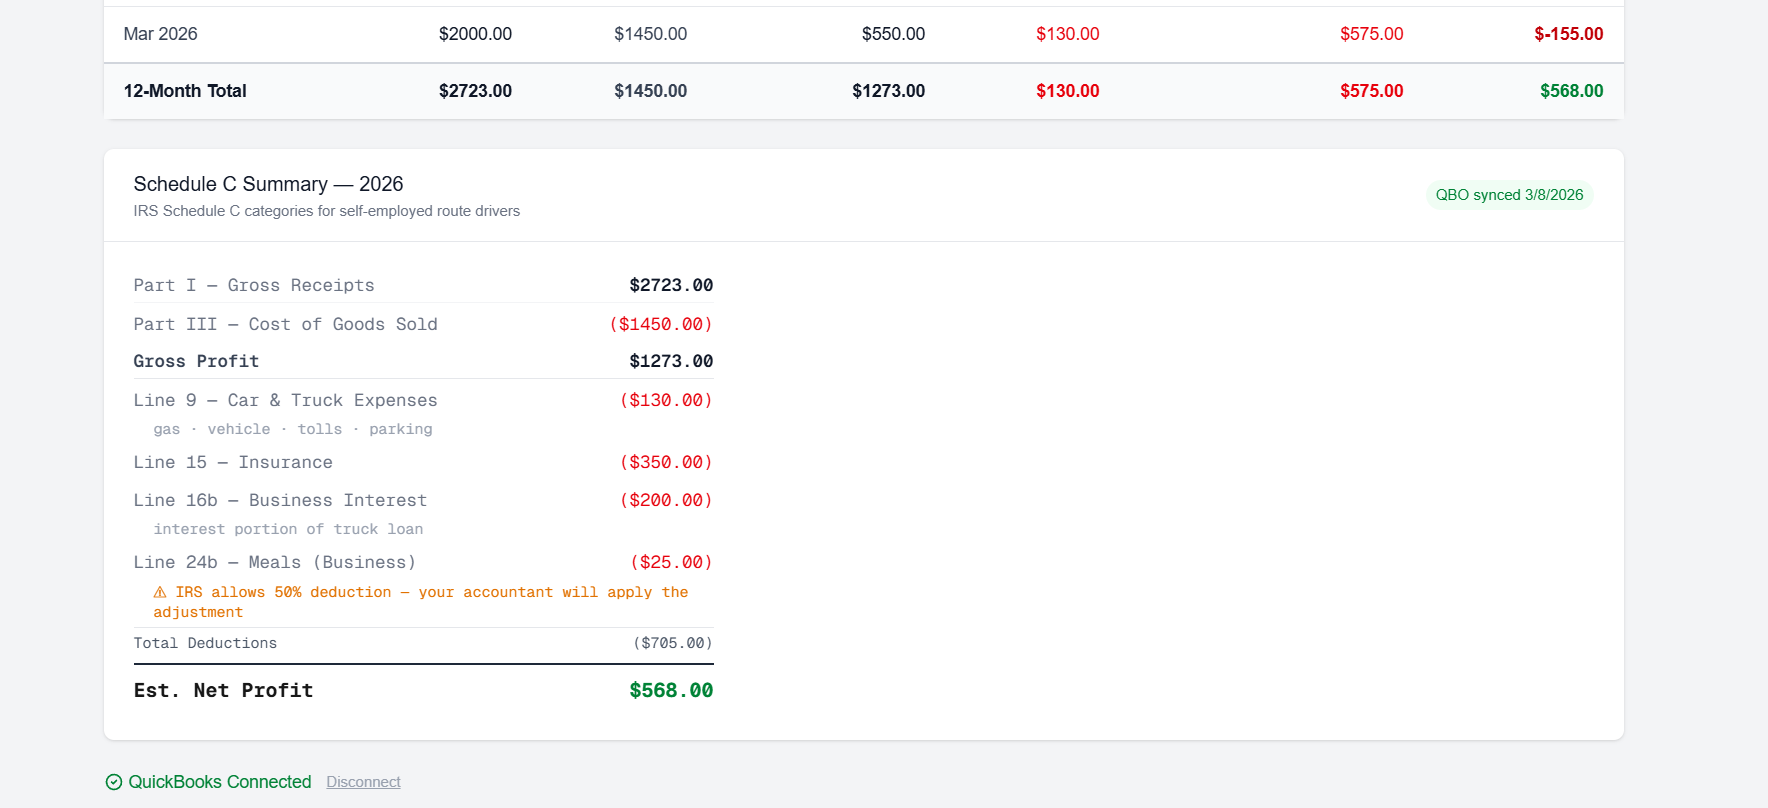This screenshot has width=1768, height=808.
Task: Click the Est. Net Profit $568.00 amount
Action: [x=671, y=690]
